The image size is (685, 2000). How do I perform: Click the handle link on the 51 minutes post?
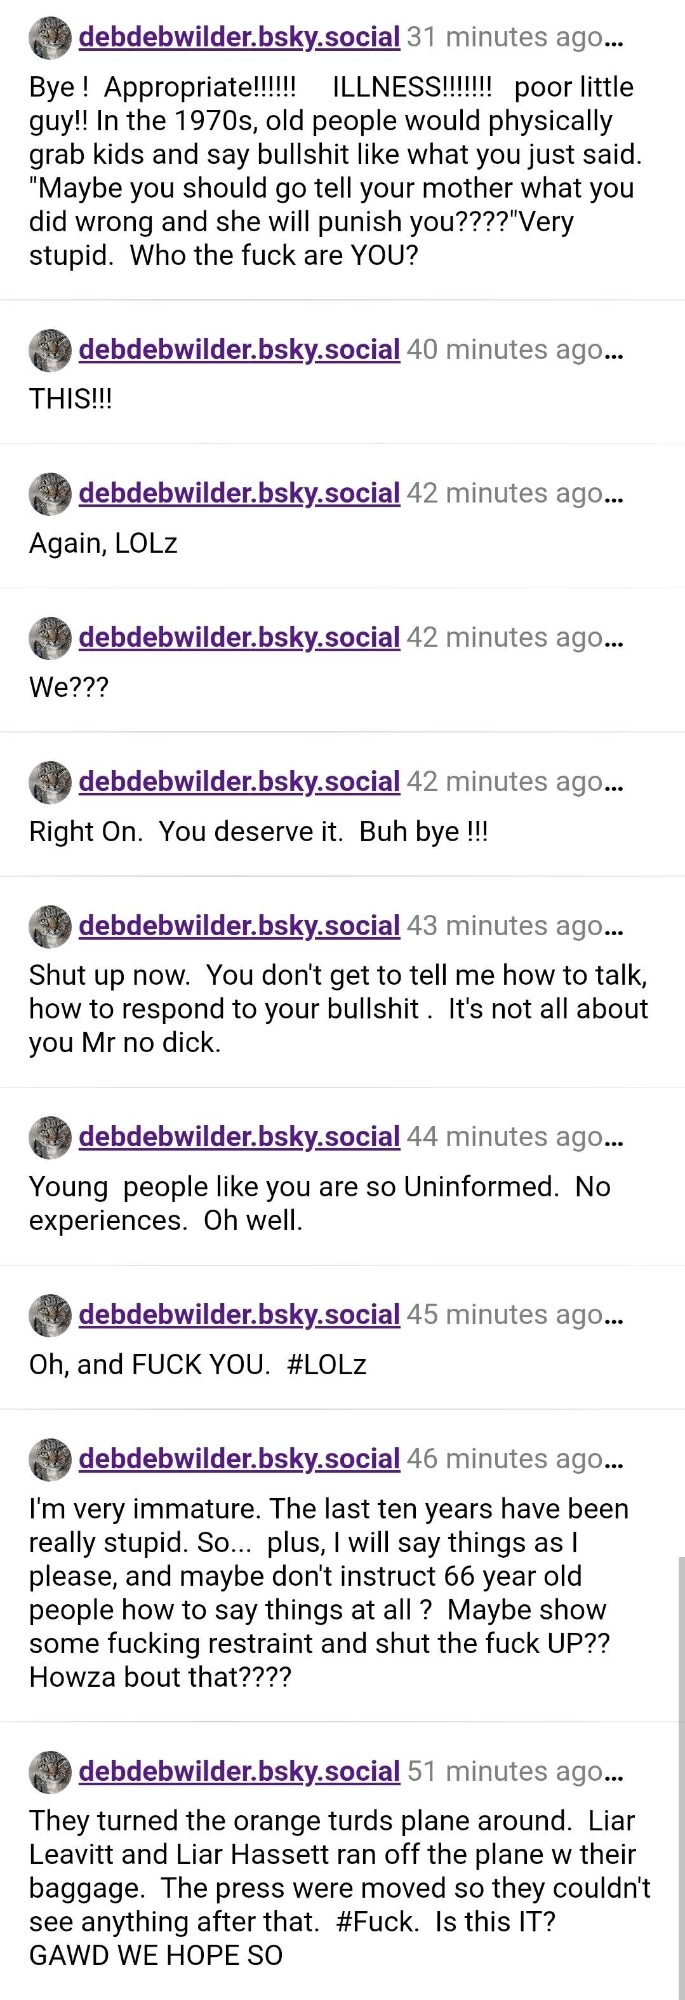[x=239, y=1771]
